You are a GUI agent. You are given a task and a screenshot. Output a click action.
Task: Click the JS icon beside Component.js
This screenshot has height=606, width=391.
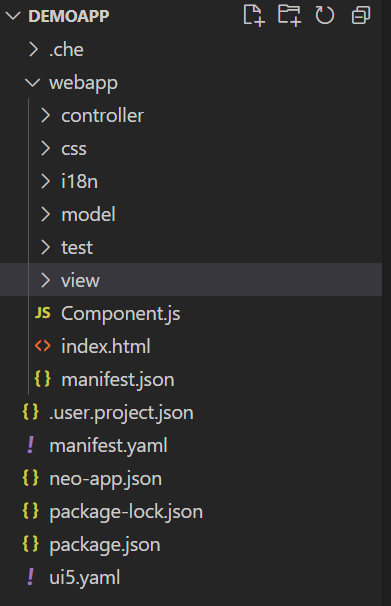[42, 313]
